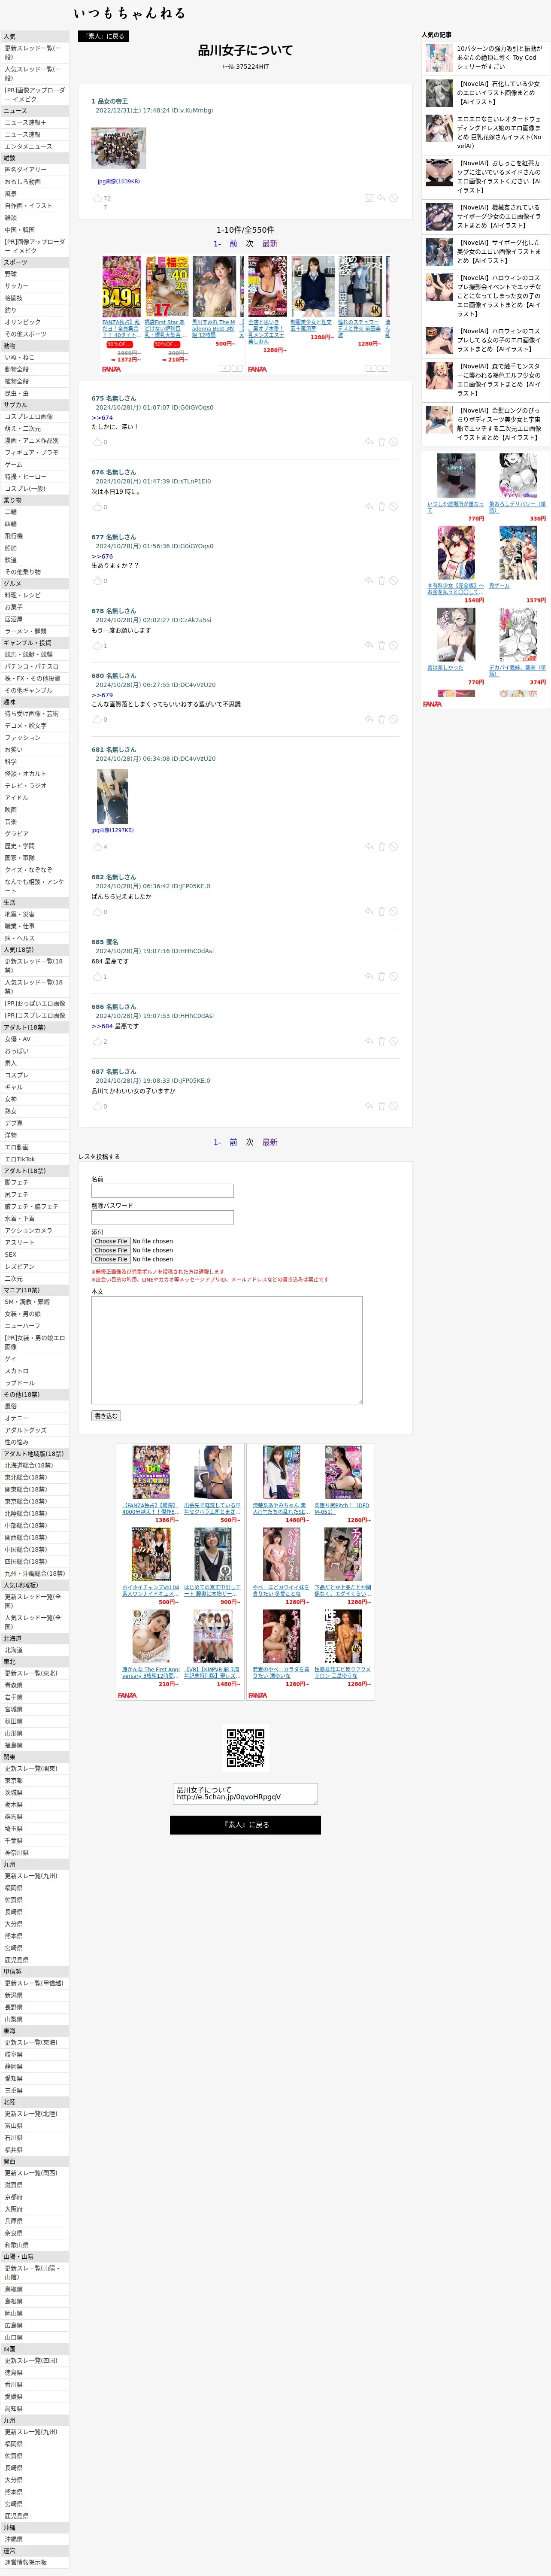Viewport: 551px width, 2576px height.
Task: Click the third Choose File attachment button
Action: (x=111, y=1259)
